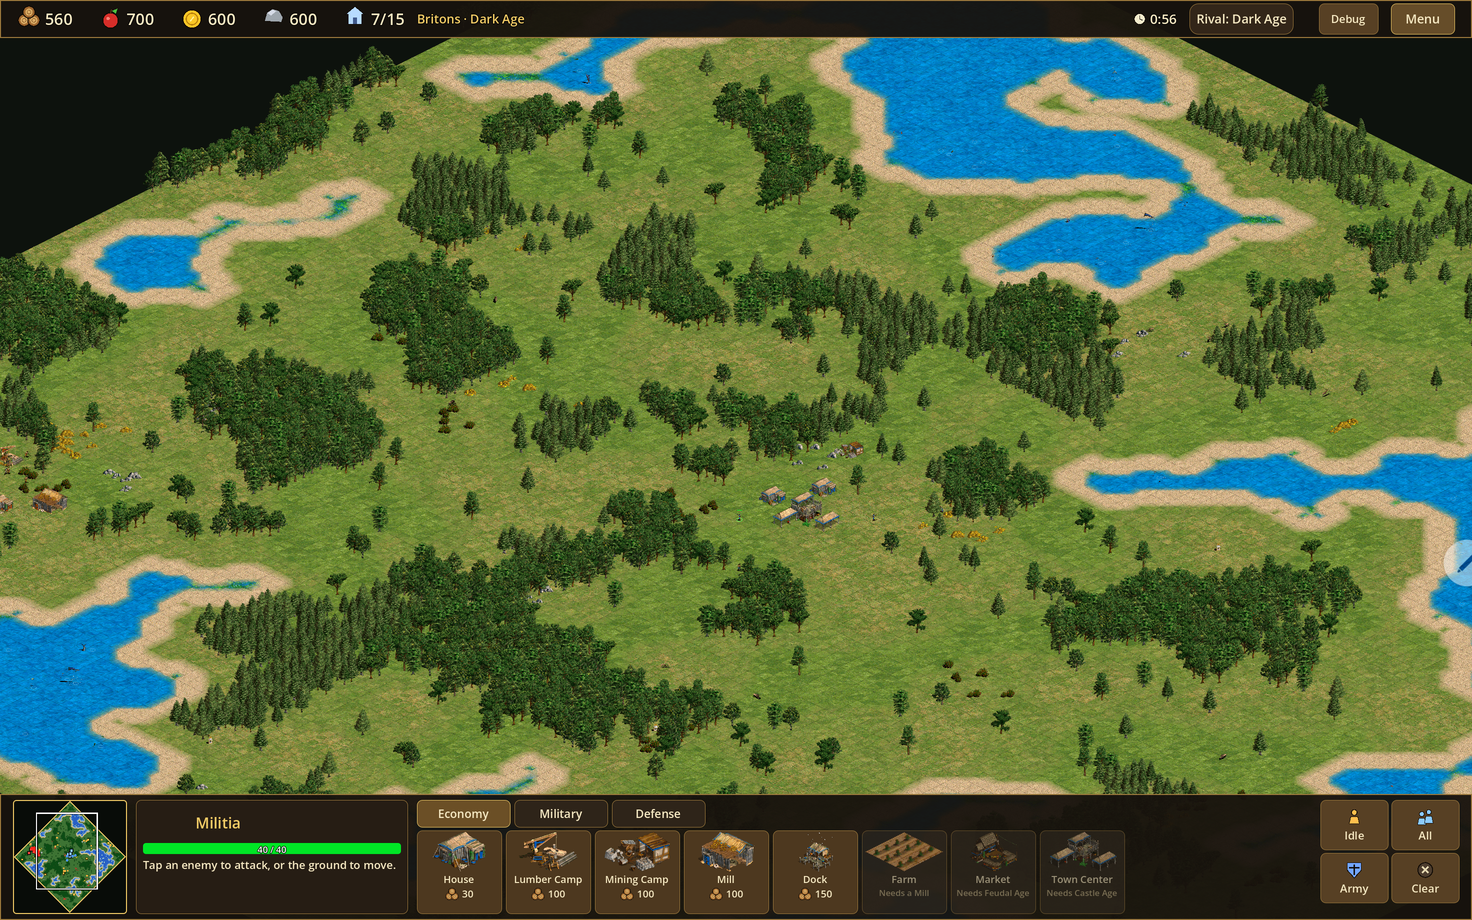Screen dimensions: 1472x920
Task: Click the gold resource icon
Action: 192,19
